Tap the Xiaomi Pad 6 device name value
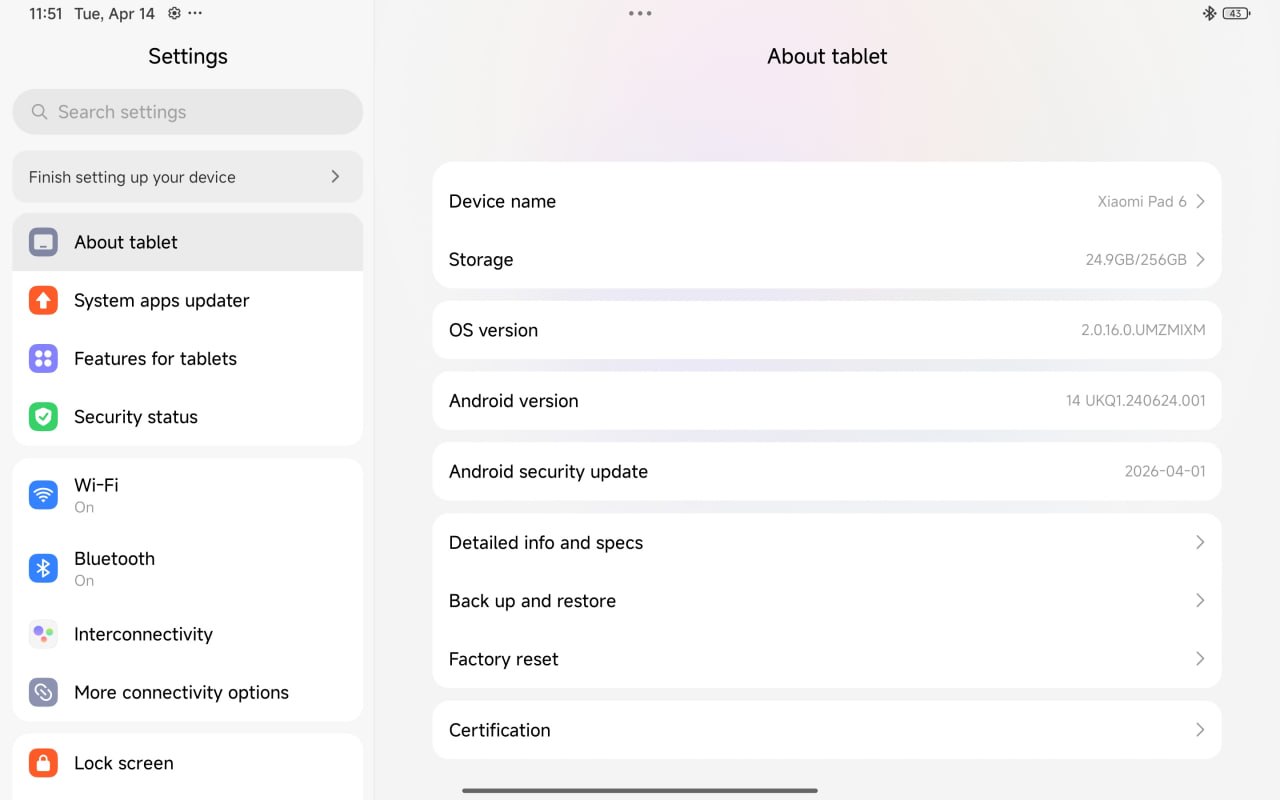 coord(1142,201)
